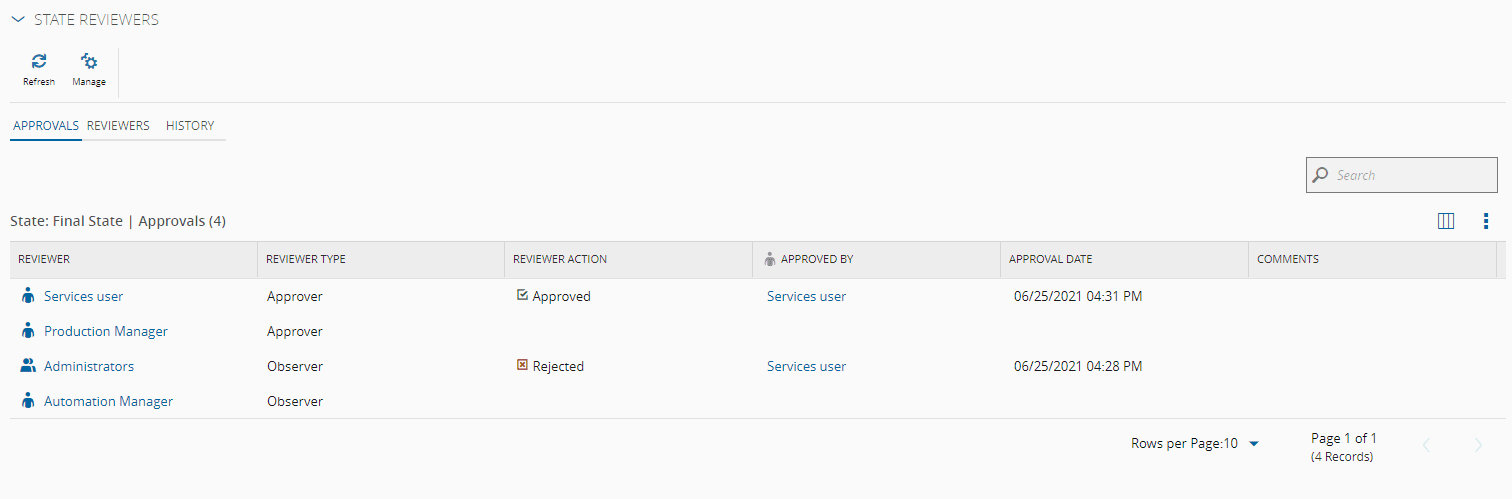Screen dimensions: 1512x499
Task: Switch to the History tab
Action: pyautogui.click(x=190, y=126)
